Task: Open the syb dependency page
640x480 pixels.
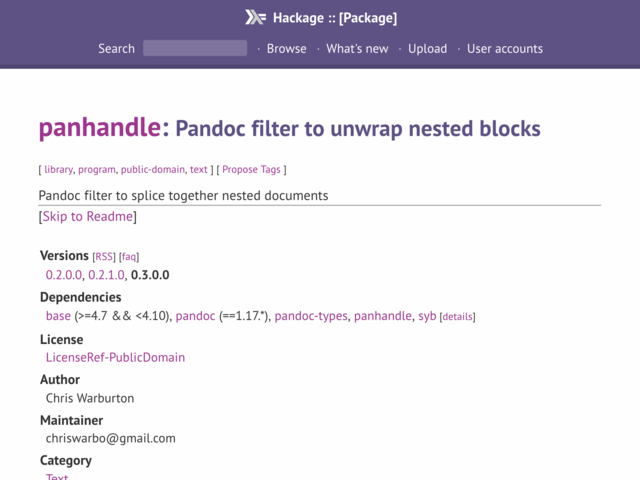Action: pos(427,316)
